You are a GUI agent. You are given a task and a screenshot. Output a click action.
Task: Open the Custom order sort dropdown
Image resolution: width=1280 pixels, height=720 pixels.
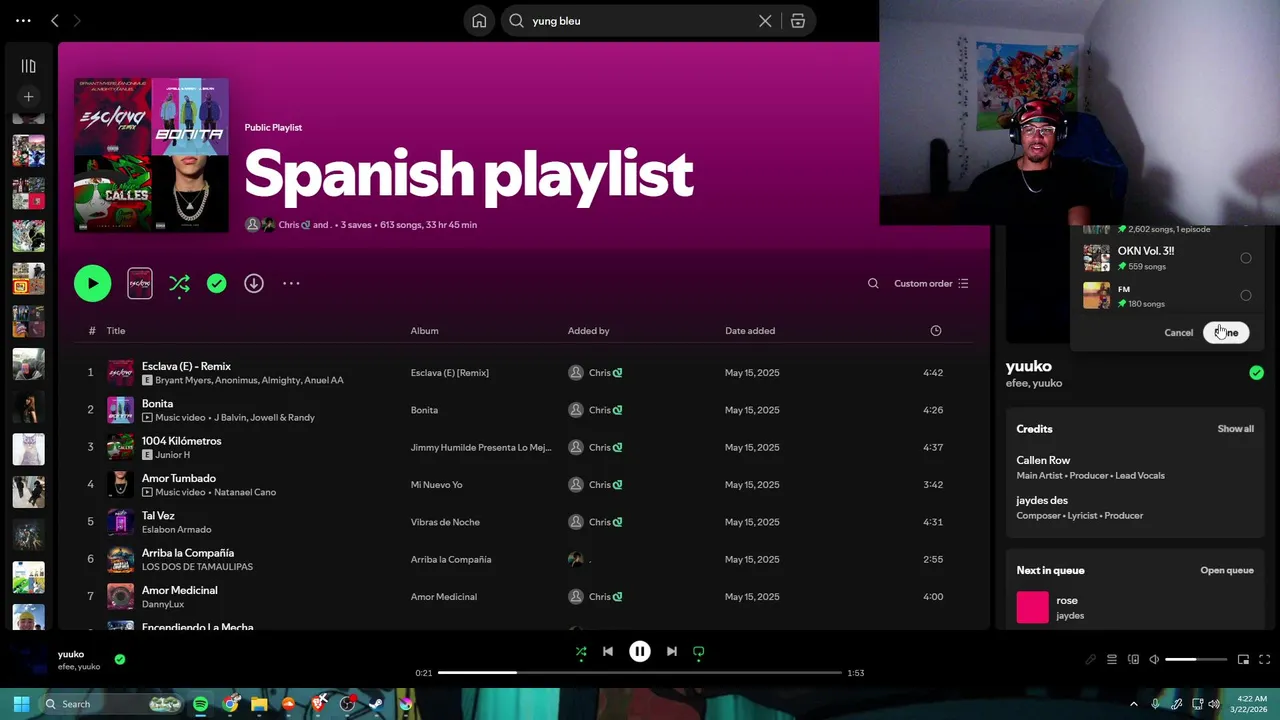[x=931, y=284]
